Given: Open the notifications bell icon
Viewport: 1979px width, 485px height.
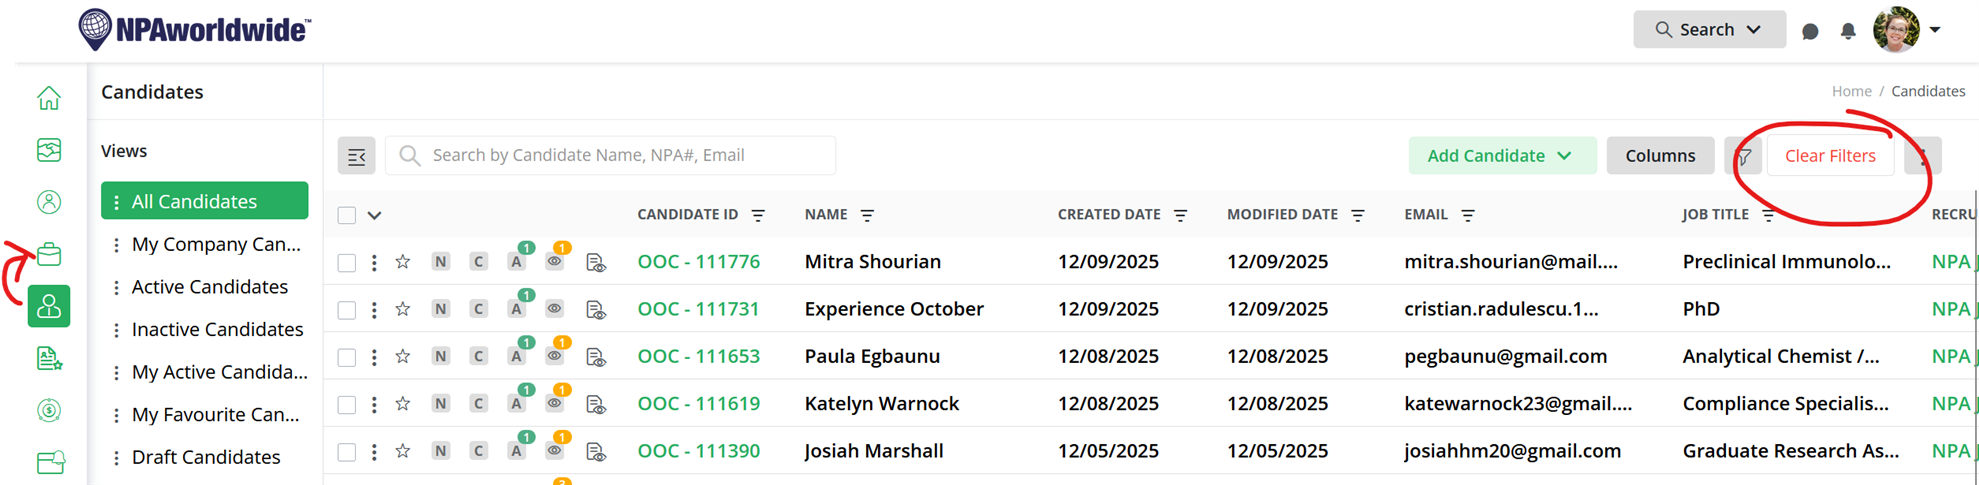Looking at the screenshot, I should tap(1848, 31).
